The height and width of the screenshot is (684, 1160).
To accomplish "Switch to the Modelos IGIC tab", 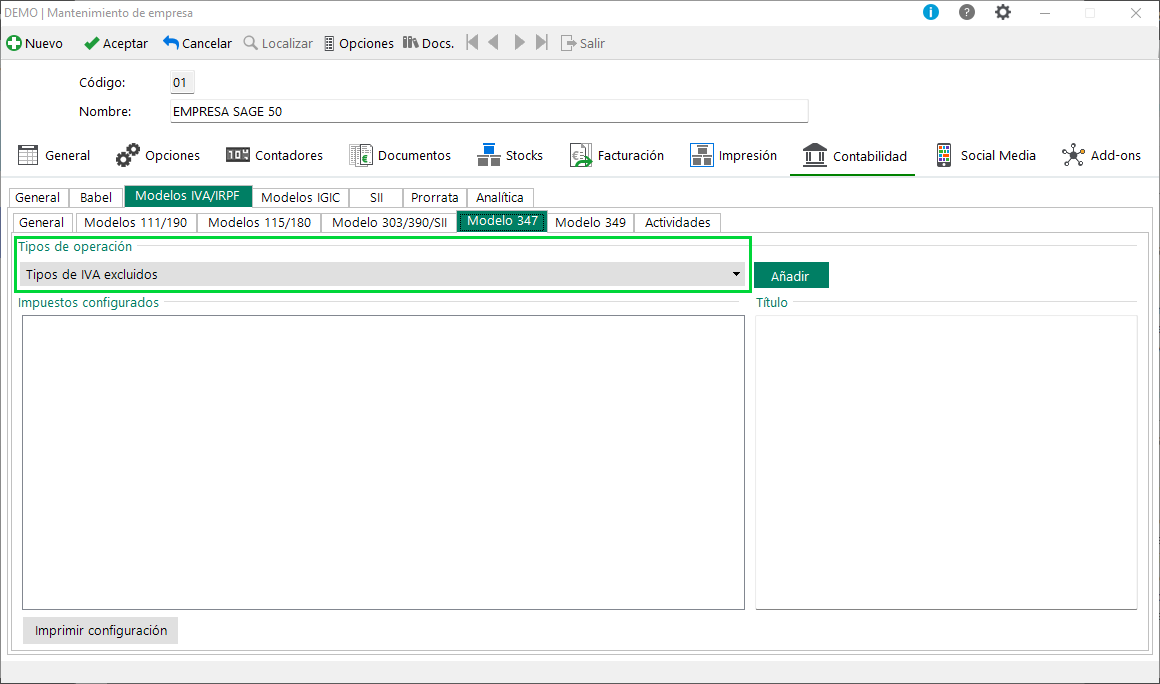I will [300, 197].
